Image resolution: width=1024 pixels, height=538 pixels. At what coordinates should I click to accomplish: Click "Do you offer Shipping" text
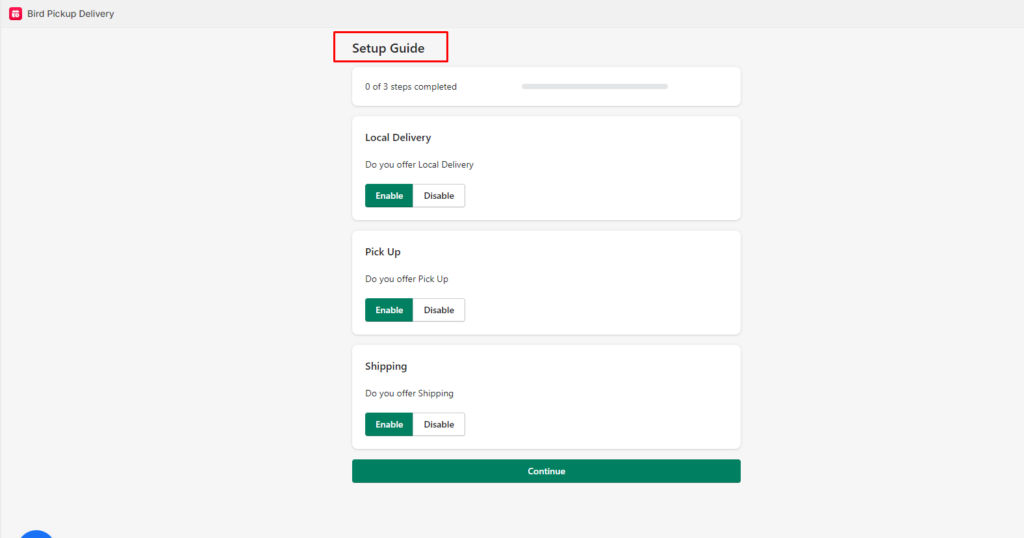tap(409, 394)
